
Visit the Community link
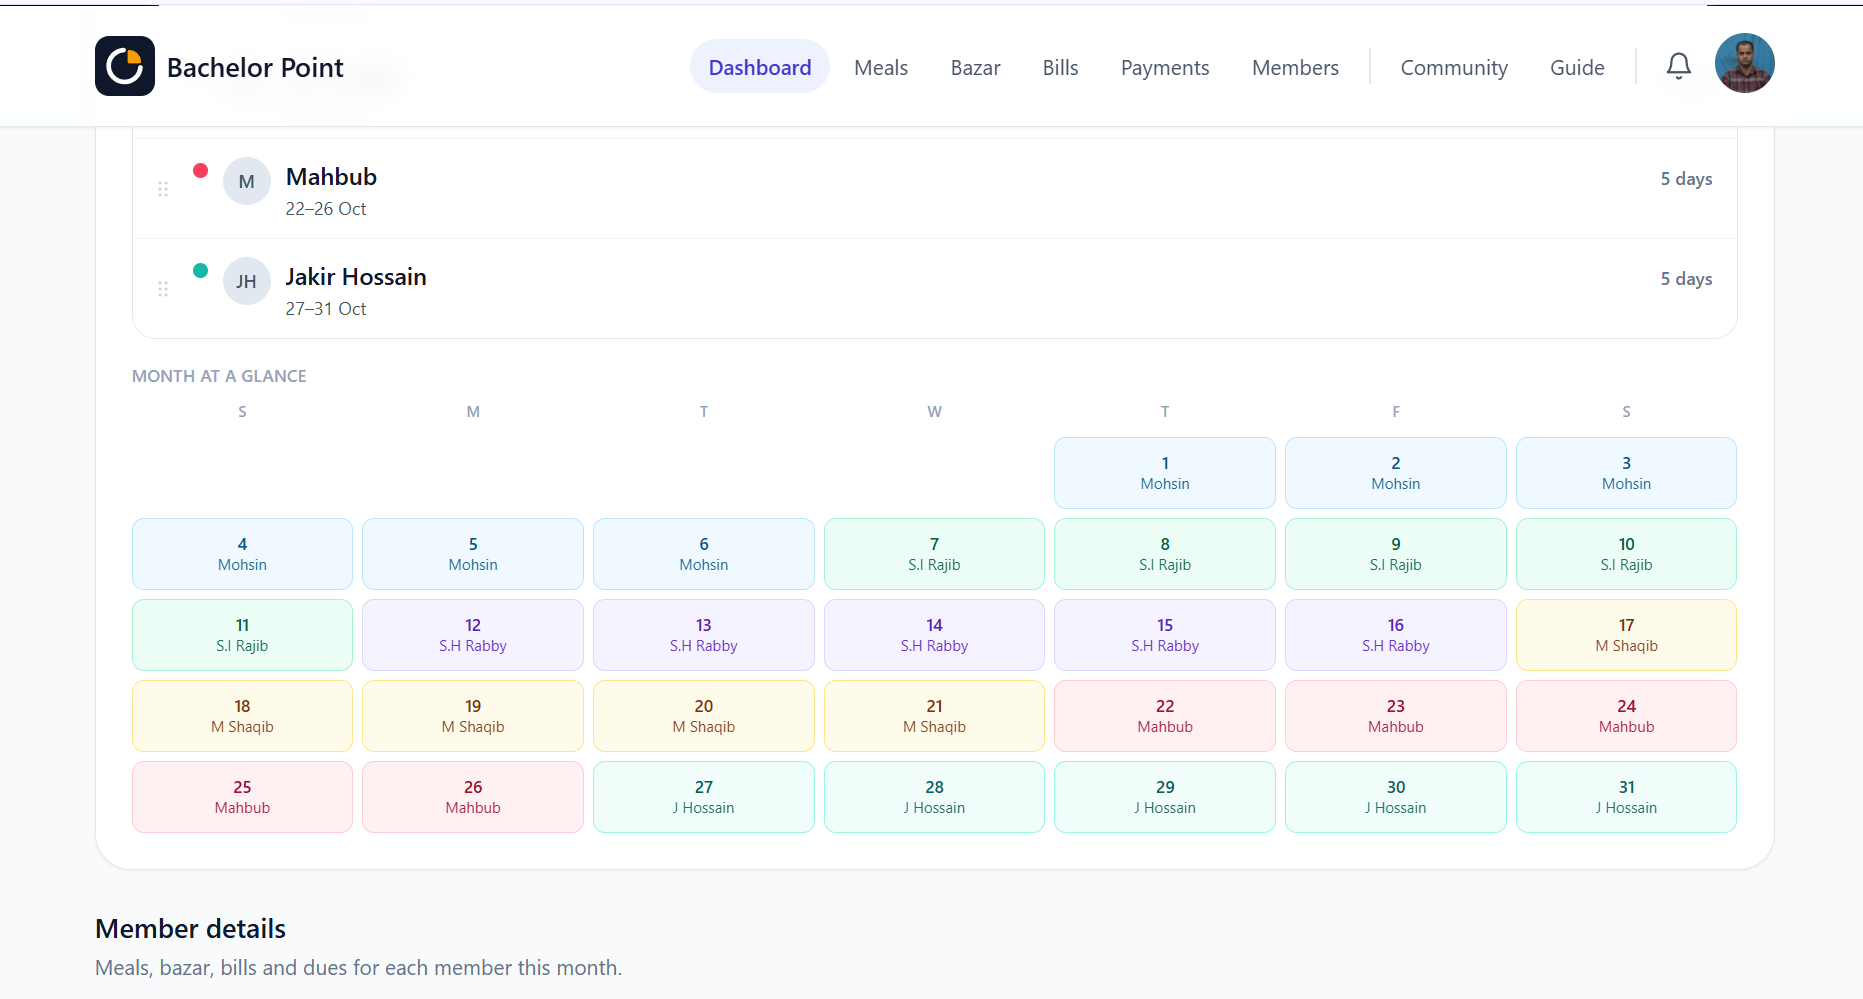pyautogui.click(x=1454, y=67)
